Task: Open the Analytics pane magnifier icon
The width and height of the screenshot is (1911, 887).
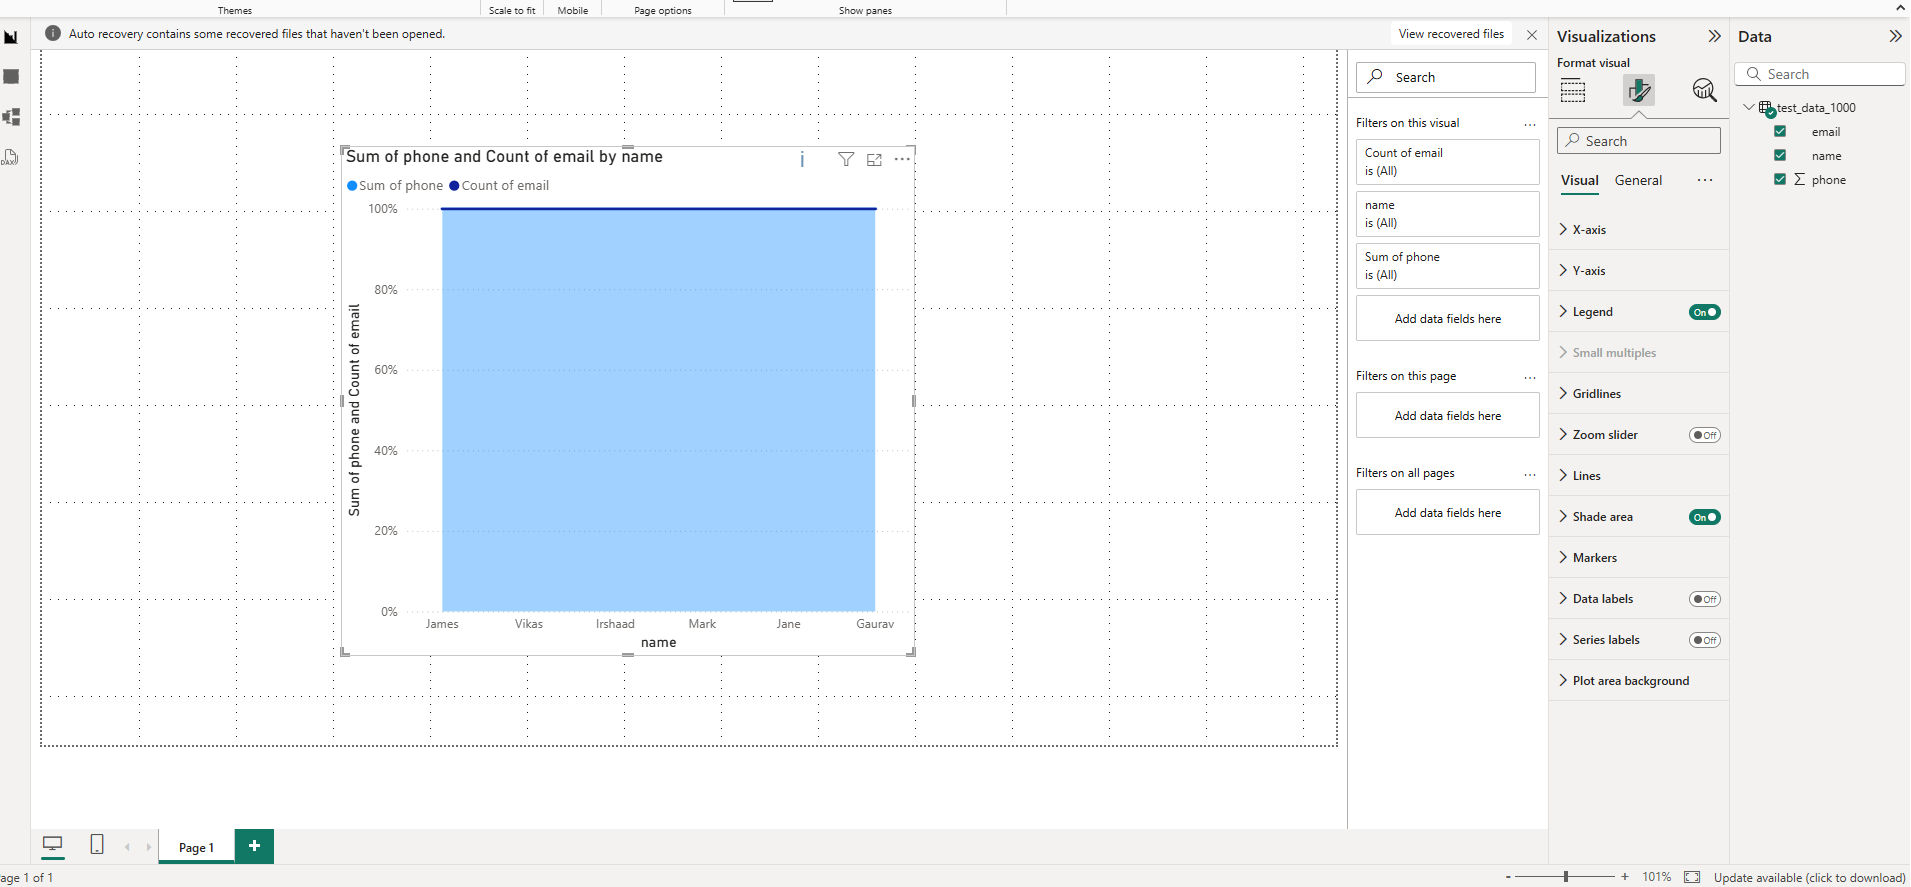Action: 1704,91
